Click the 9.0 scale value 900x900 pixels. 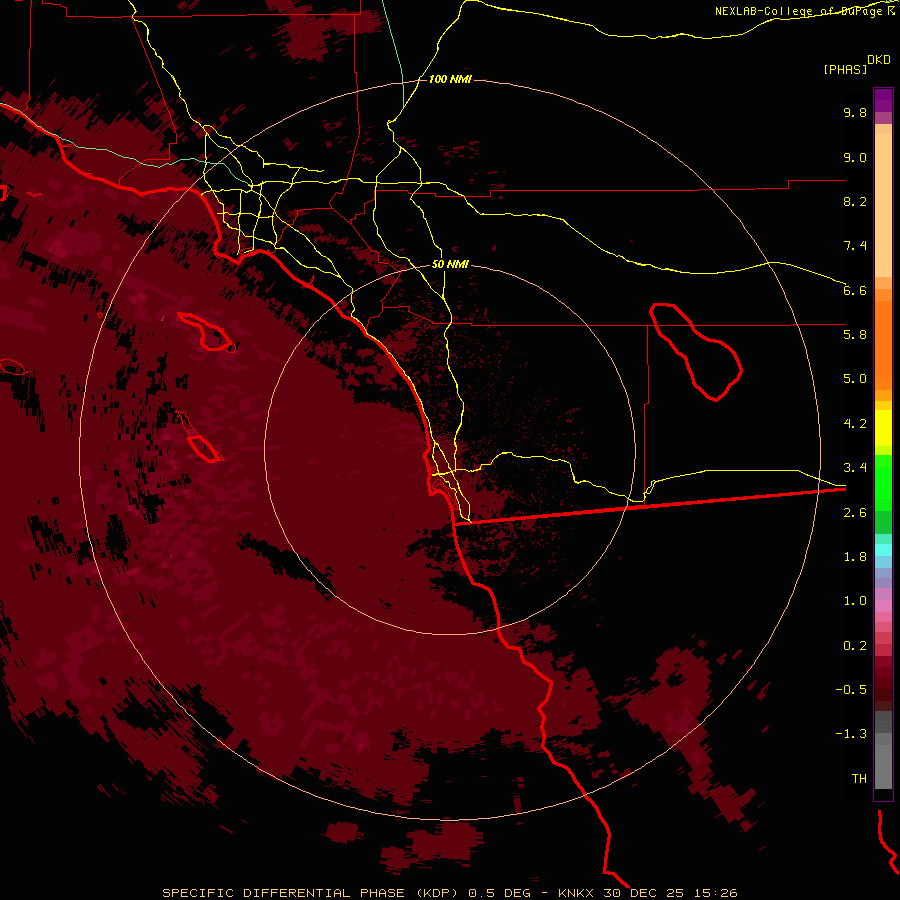tap(855, 157)
